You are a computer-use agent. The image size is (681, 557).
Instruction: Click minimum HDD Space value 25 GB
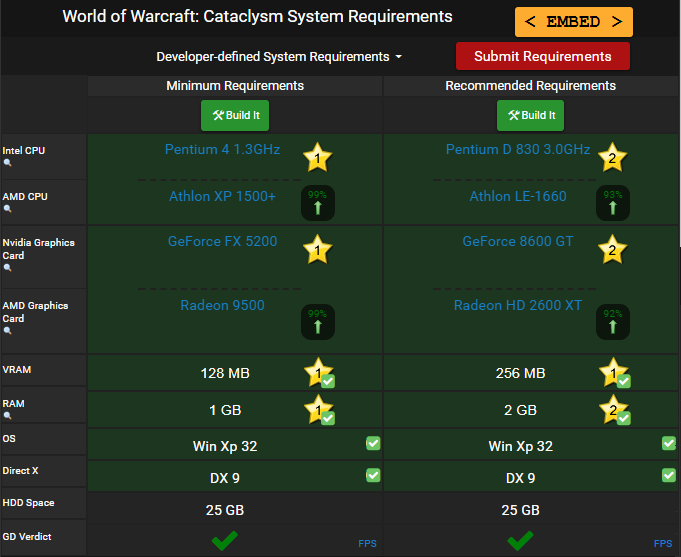click(x=225, y=510)
